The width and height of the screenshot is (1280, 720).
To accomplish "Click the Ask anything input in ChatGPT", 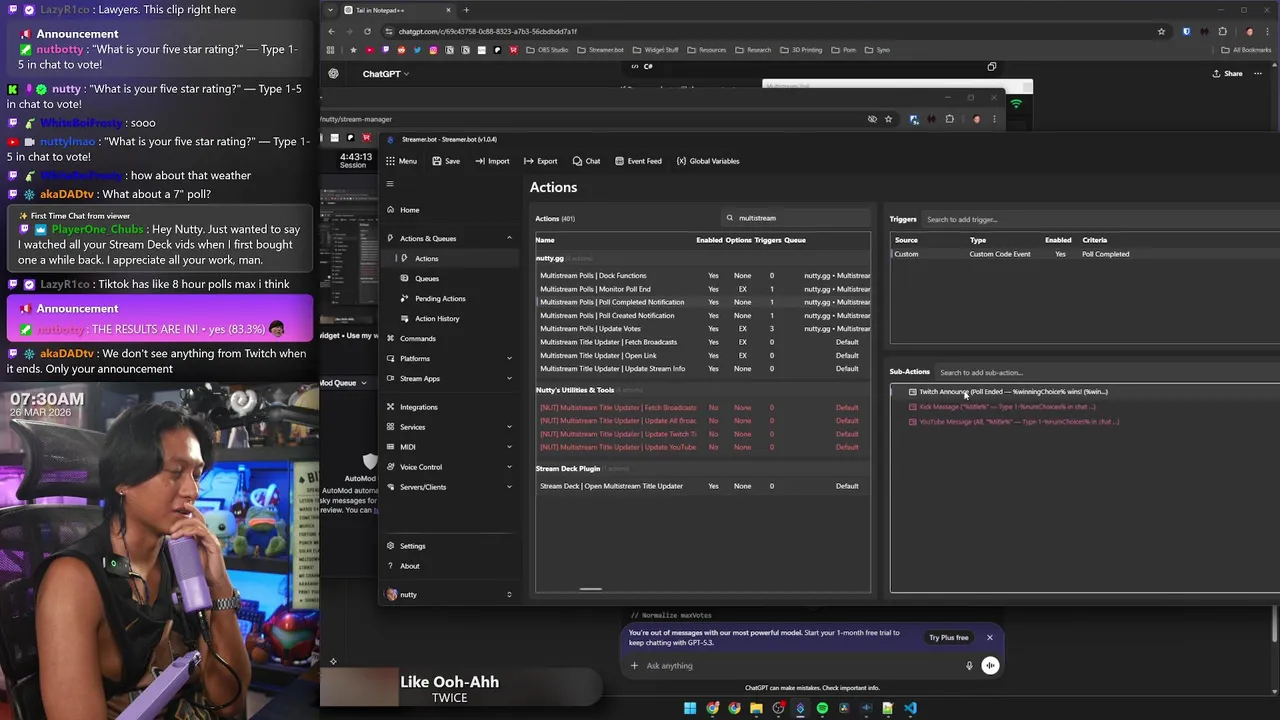I will (x=800, y=666).
